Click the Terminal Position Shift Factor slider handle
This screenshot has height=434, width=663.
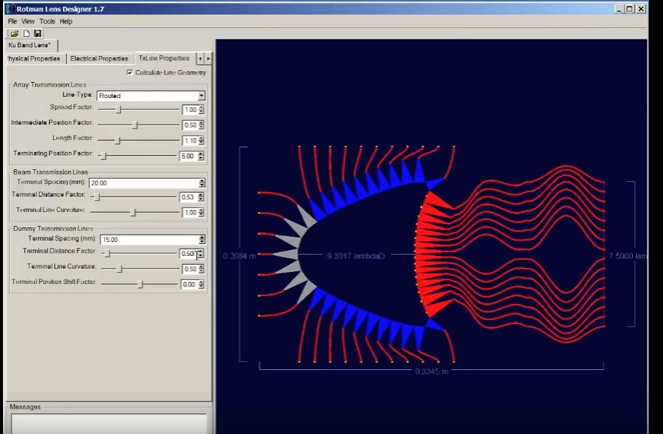(140, 284)
